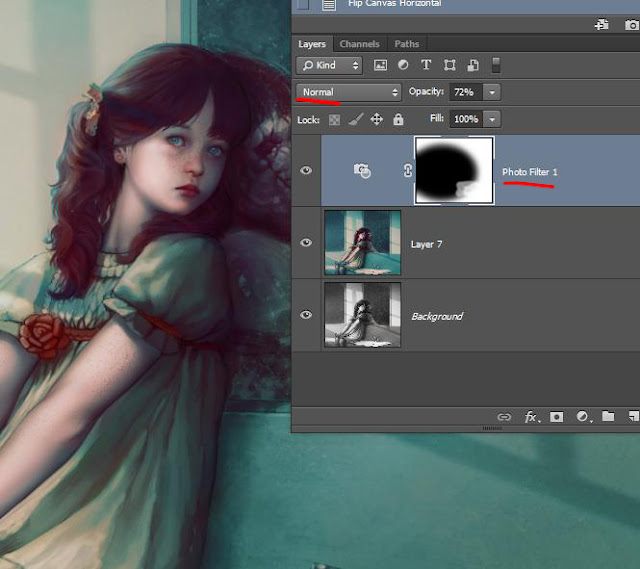
Task: Hide the Photo Filter 1 layer
Action: click(x=306, y=170)
